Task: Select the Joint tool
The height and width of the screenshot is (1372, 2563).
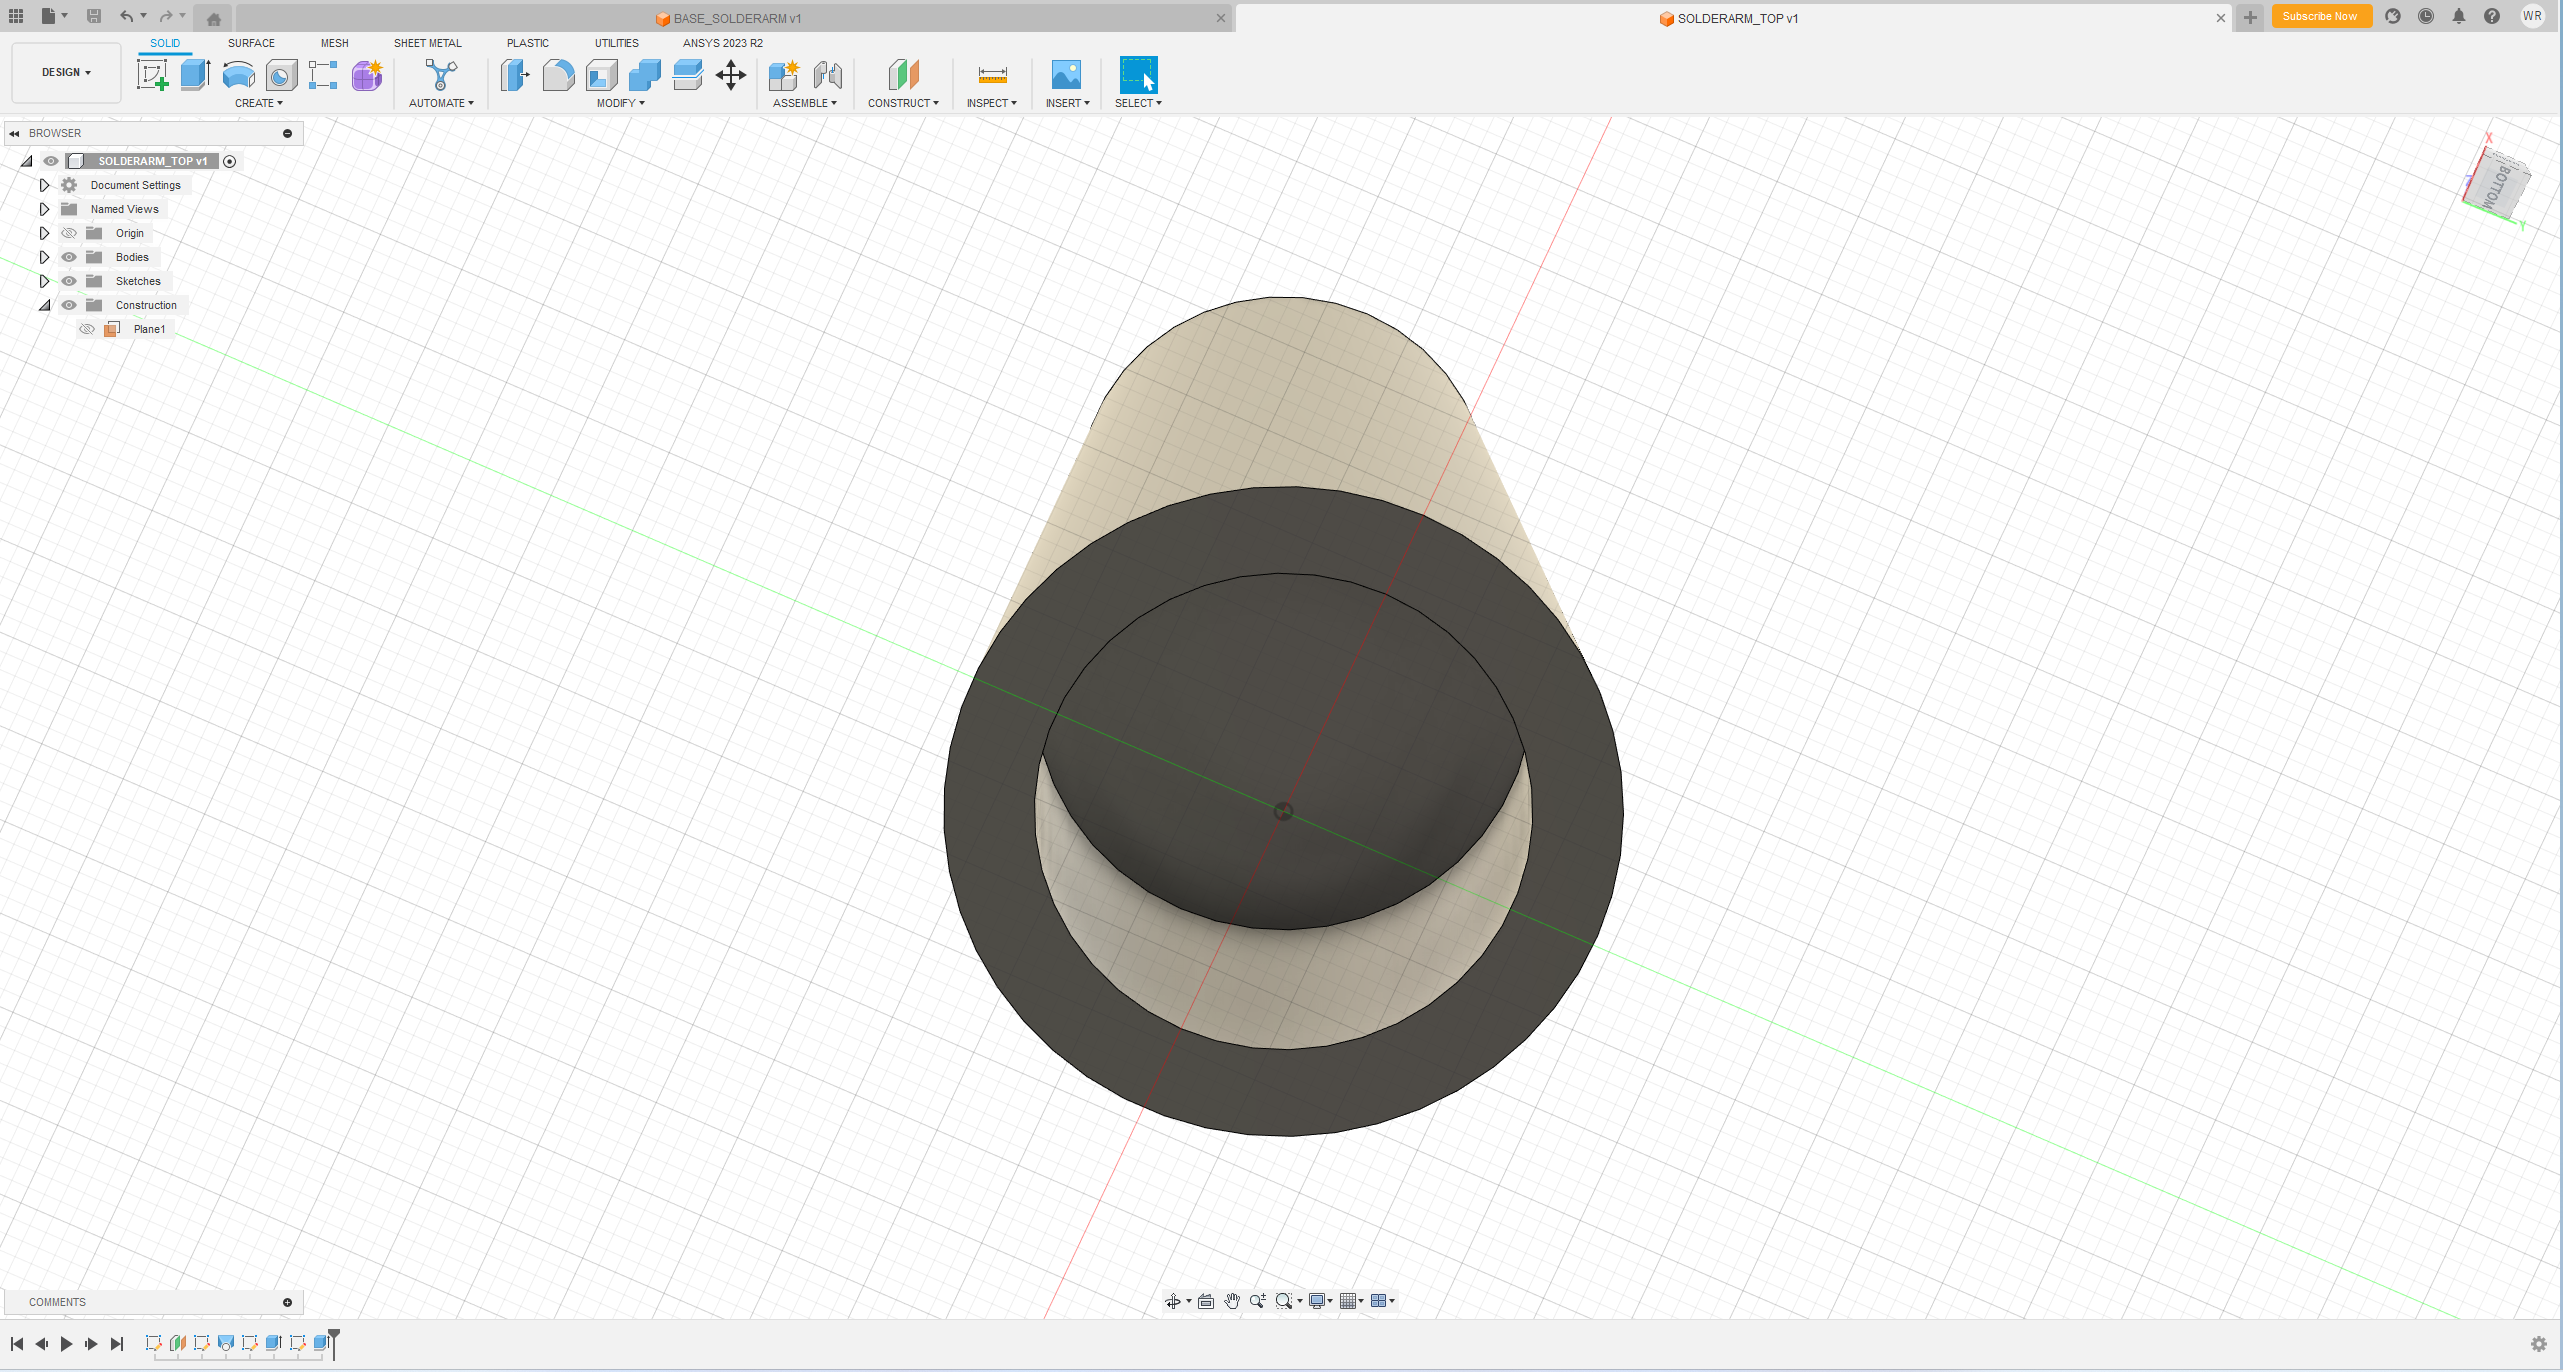Action: pyautogui.click(x=827, y=75)
